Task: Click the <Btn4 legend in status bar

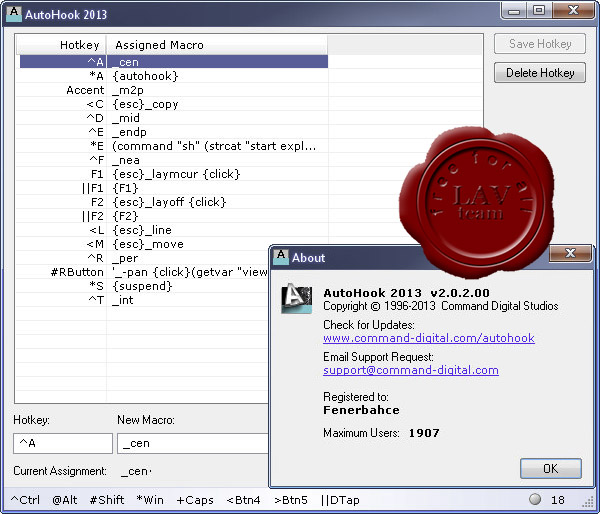Action: click(243, 500)
